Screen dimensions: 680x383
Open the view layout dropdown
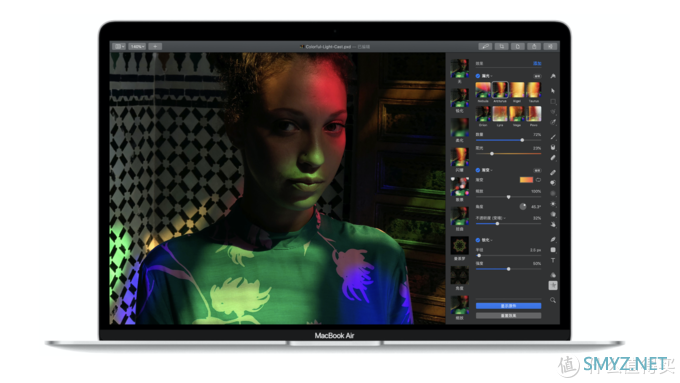119,46
